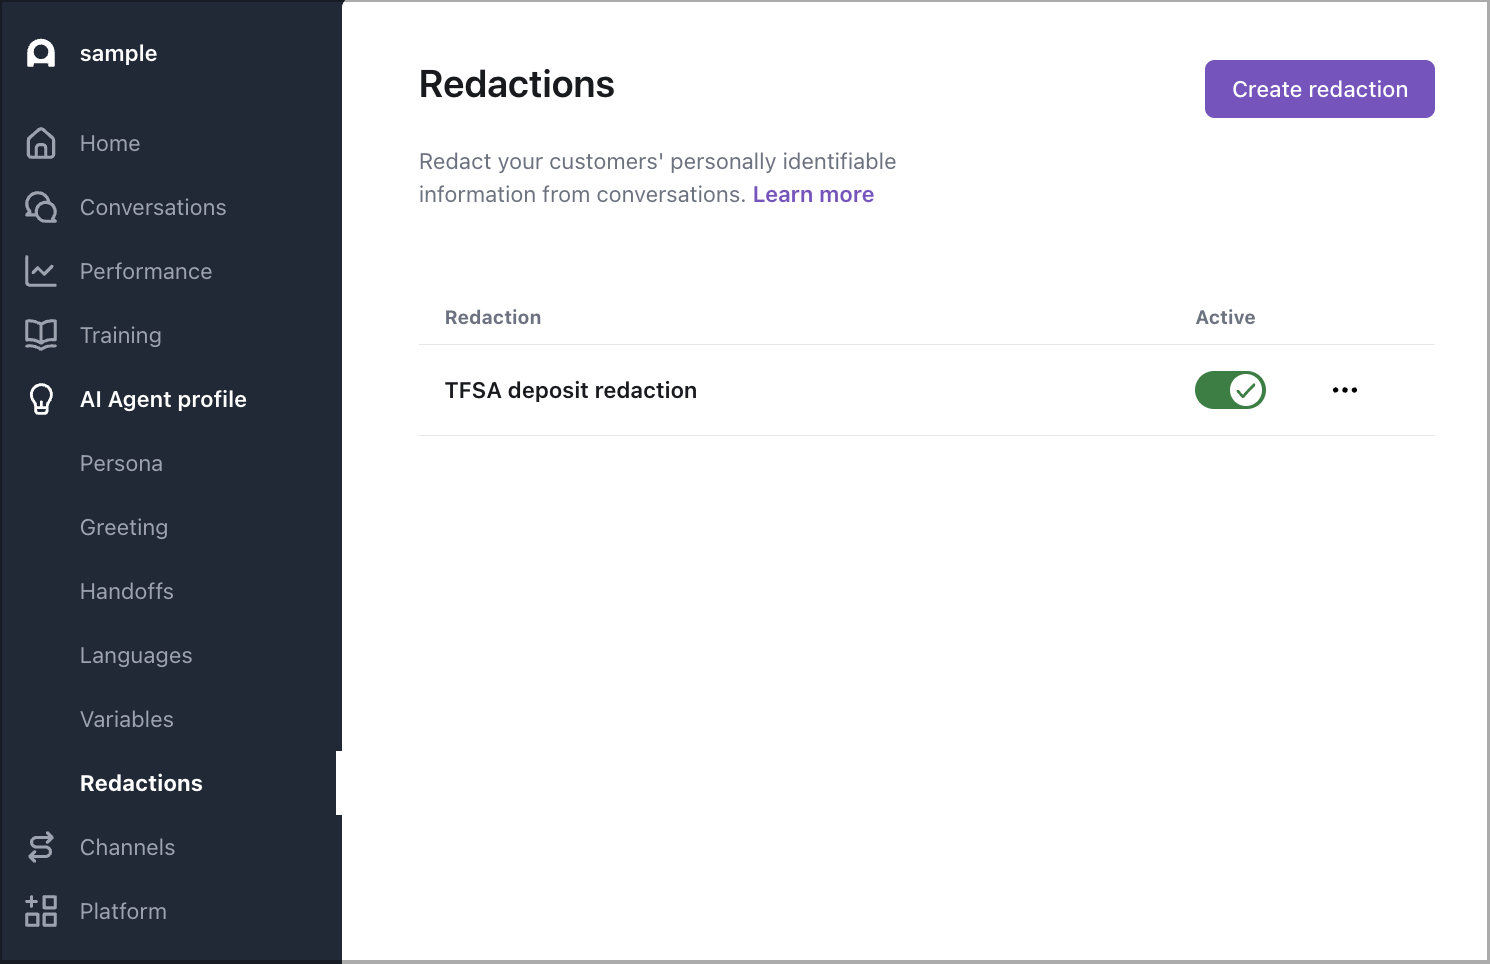Click the Redaction column header
The image size is (1490, 964).
coord(493,317)
